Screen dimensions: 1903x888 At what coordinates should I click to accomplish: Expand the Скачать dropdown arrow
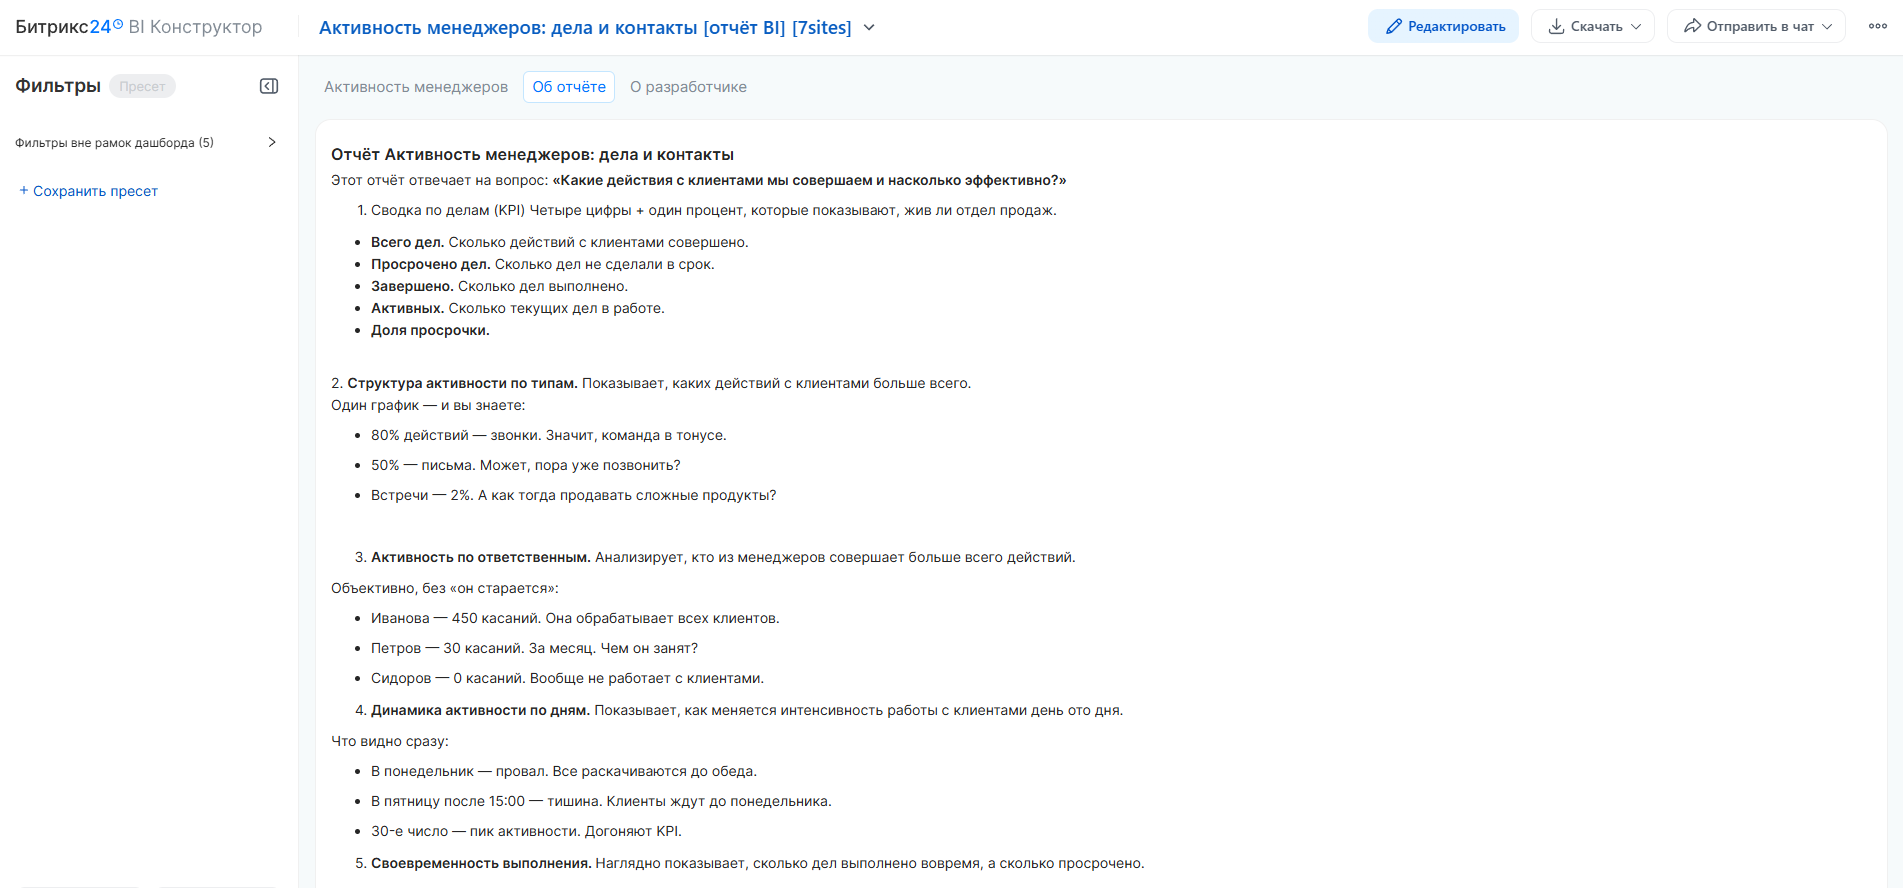click(x=1636, y=27)
